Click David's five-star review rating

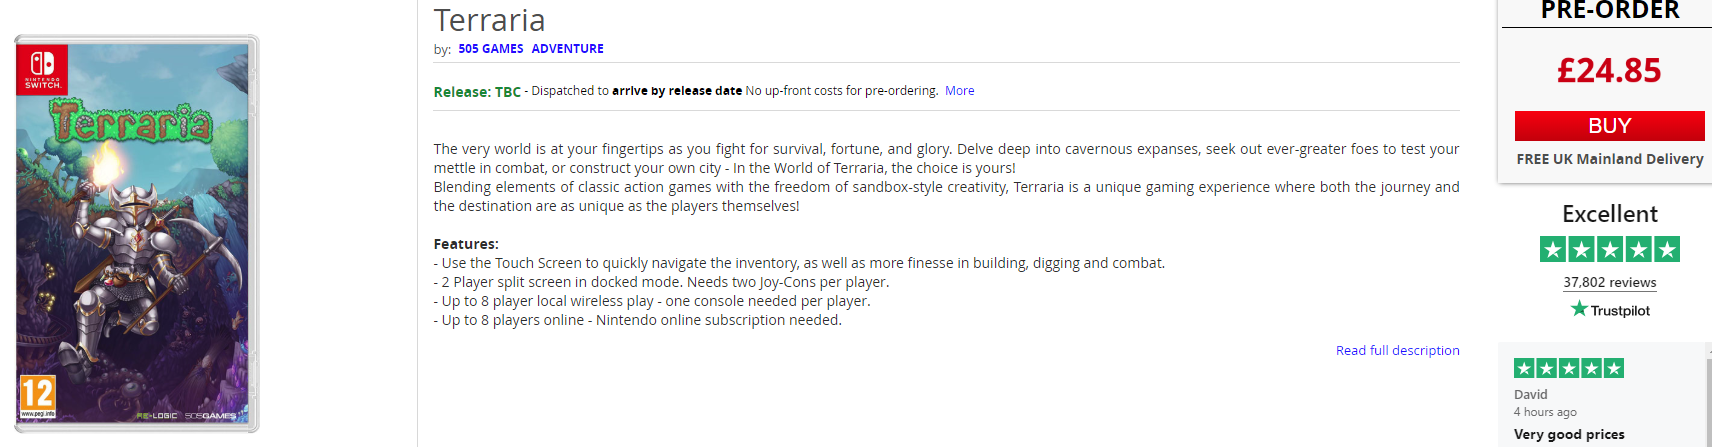[1568, 368]
